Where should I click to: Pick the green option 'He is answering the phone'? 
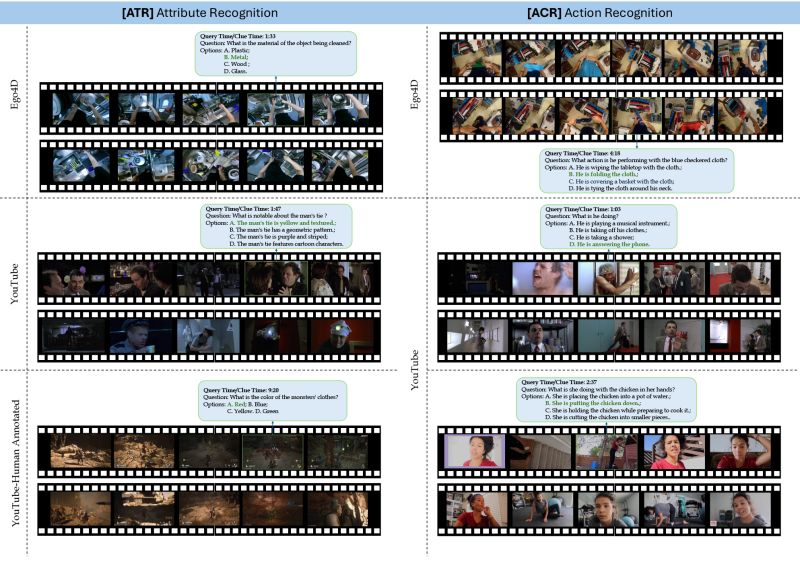coord(610,244)
